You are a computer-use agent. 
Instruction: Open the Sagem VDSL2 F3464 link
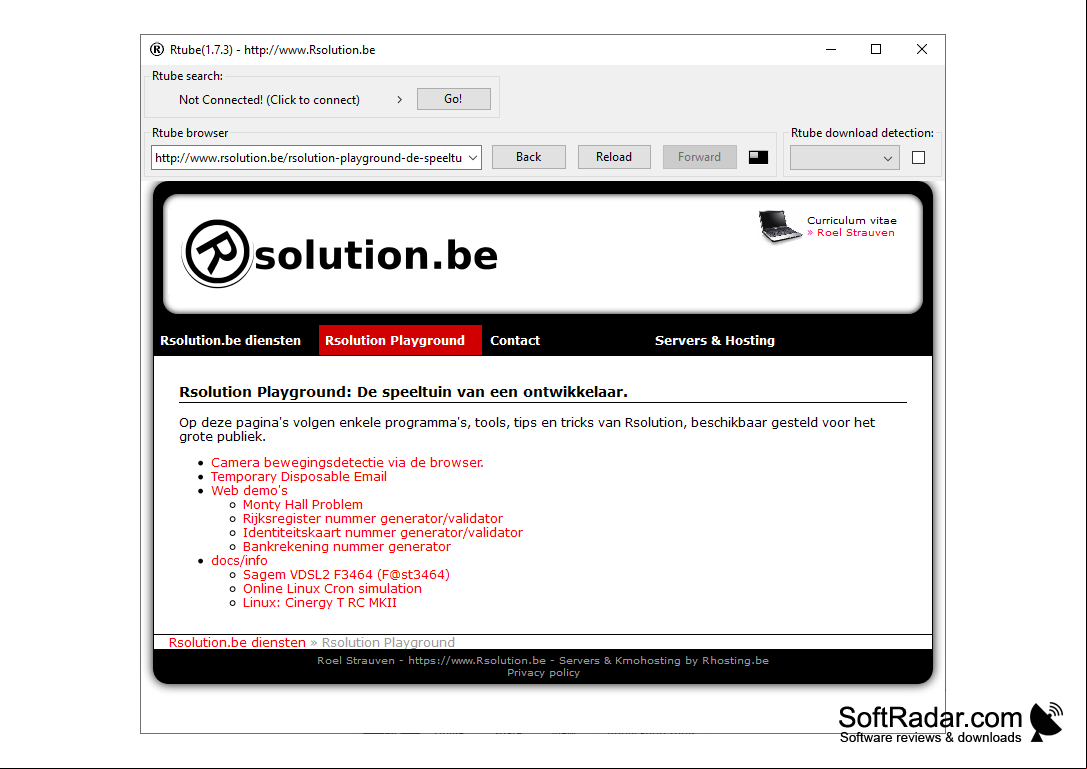click(346, 574)
